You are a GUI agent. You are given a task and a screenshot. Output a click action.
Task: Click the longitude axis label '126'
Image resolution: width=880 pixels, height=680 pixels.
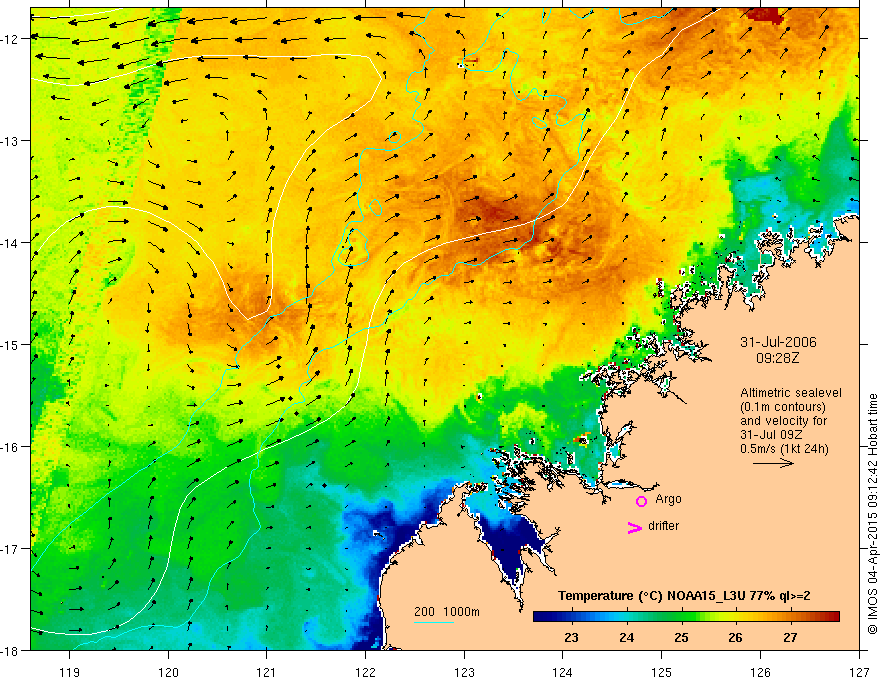(x=760, y=672)
